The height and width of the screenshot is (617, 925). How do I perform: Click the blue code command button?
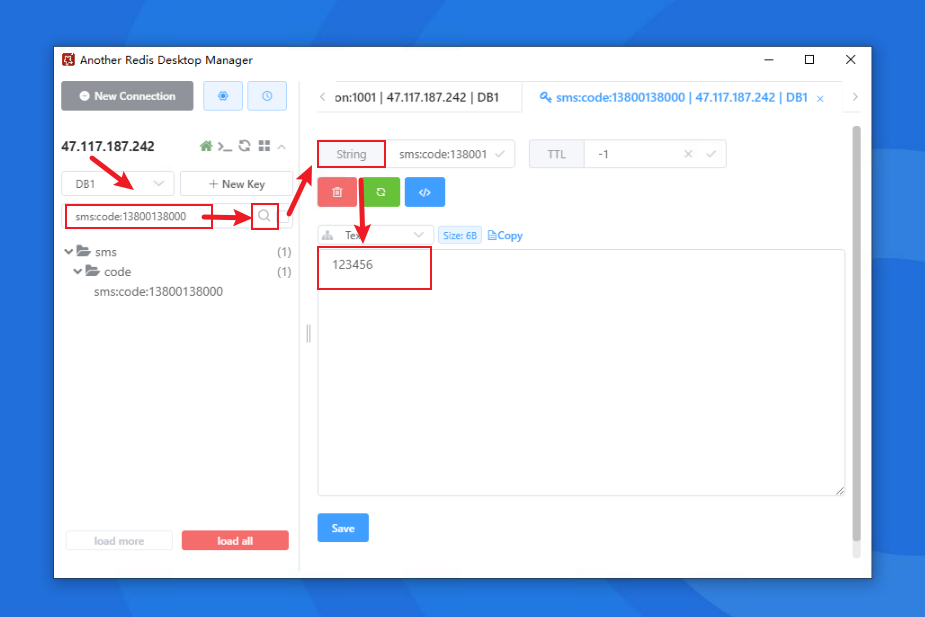pyautogui.click(x=425, y=192)
